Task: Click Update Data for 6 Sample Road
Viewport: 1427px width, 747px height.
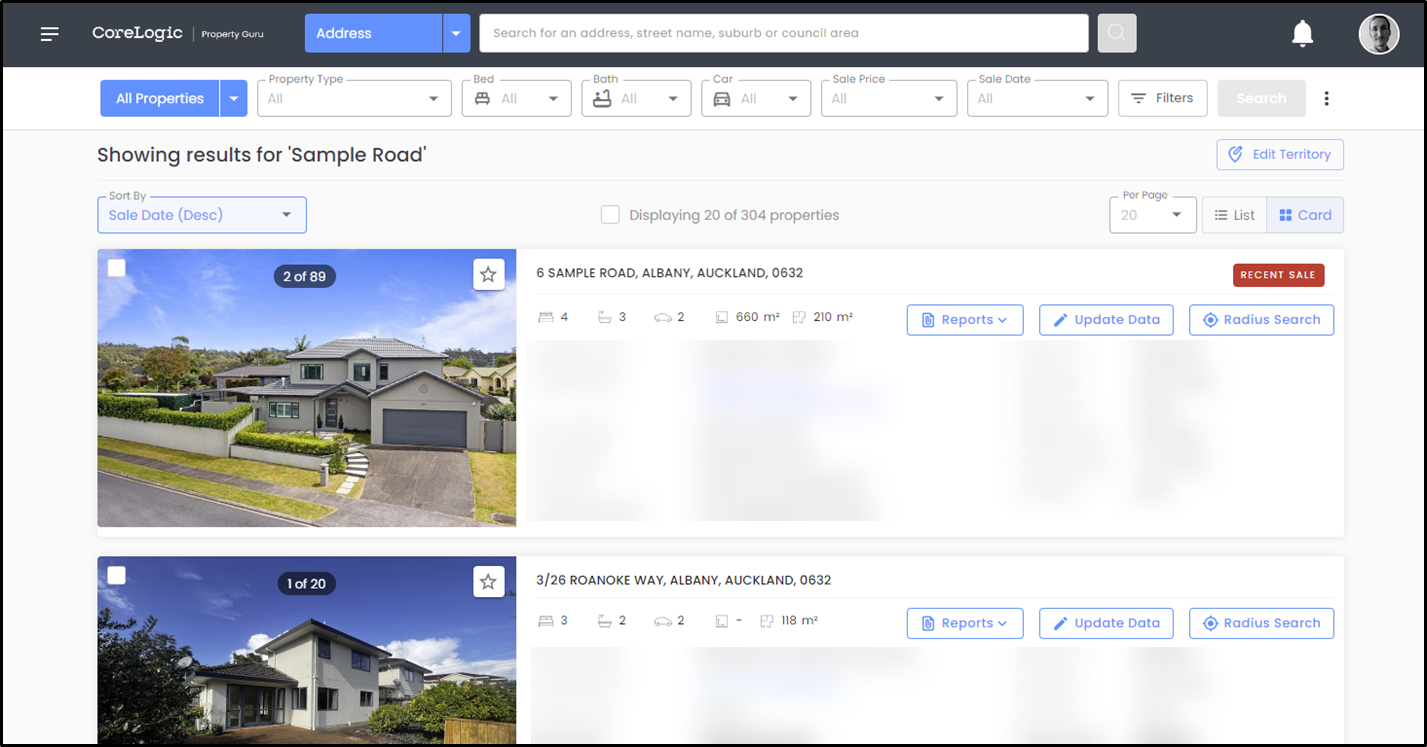Action: pyautogui.click(x=1106, y=320)
